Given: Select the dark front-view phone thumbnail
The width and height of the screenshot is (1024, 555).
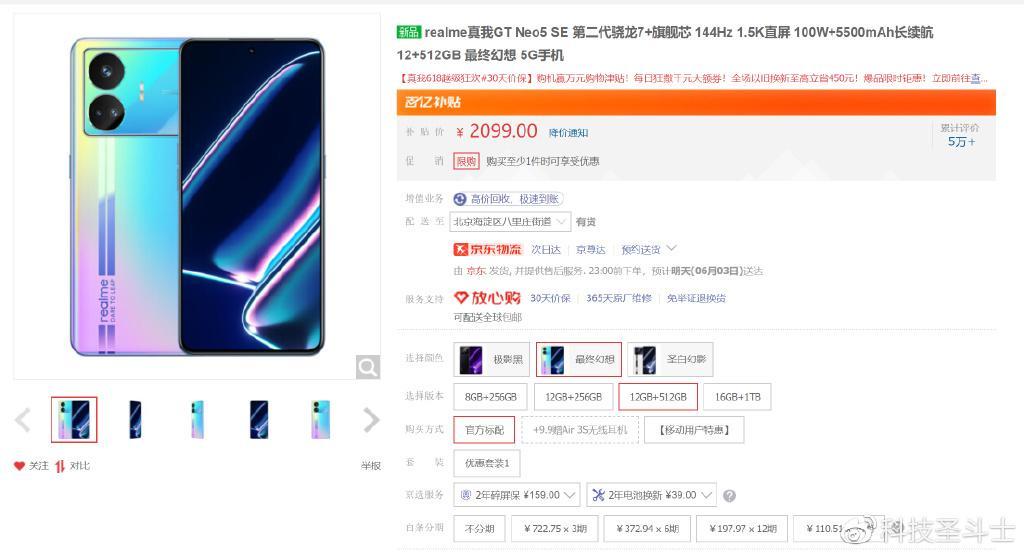Looking at the screenshot, I should (x=259, y=419).
